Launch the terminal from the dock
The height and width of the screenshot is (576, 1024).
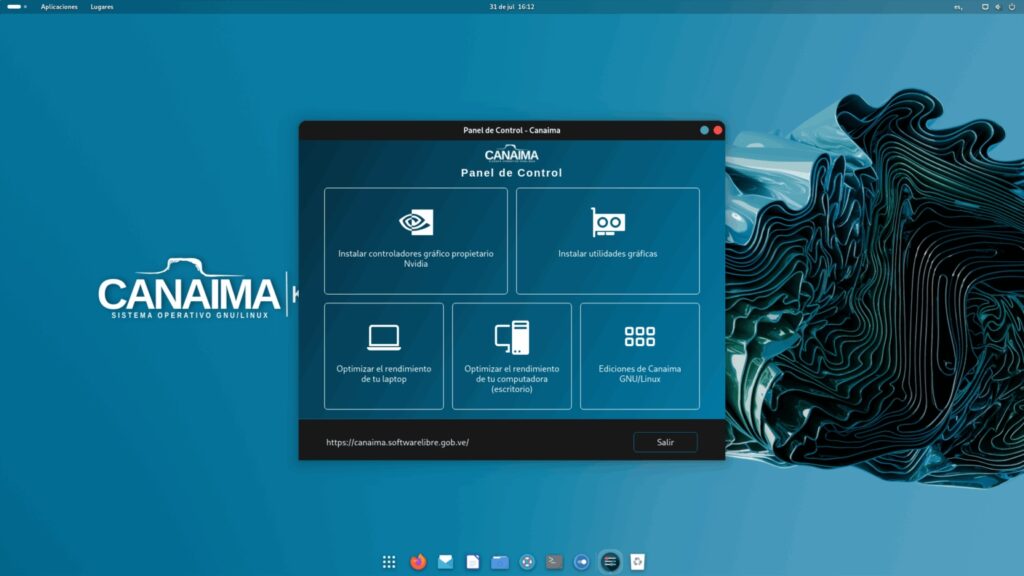click(554, 562)
